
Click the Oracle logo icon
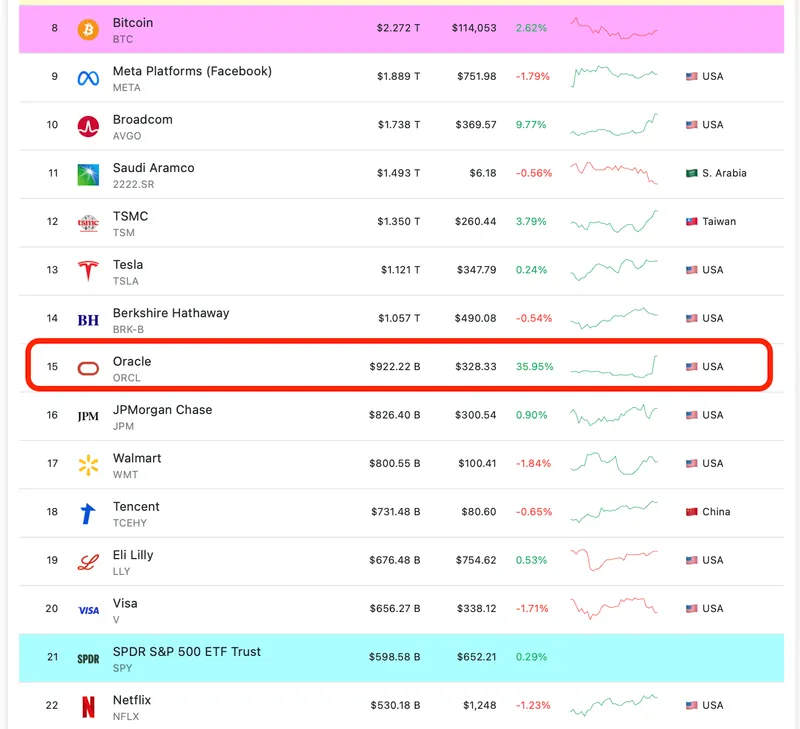pos(88,368)
